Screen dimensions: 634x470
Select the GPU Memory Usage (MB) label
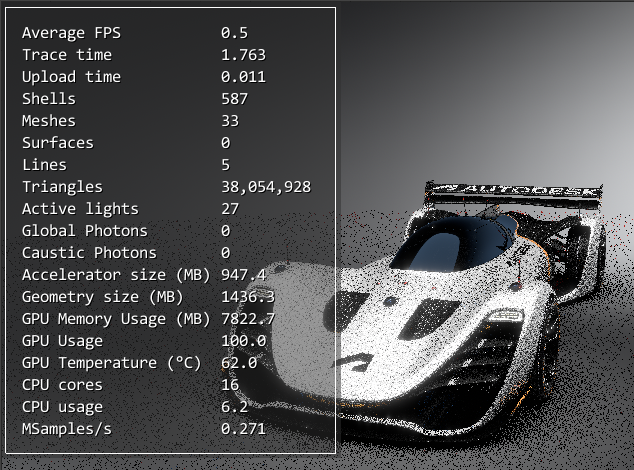coord(116,319)
